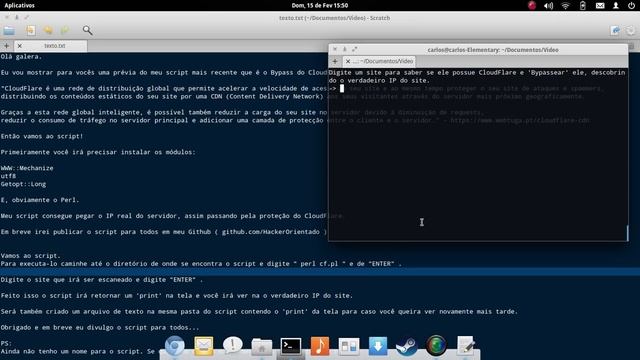Screen dimensions: 640x360
Task: Click the share icon in Scratch toolbar
Action: click(616, 31)
